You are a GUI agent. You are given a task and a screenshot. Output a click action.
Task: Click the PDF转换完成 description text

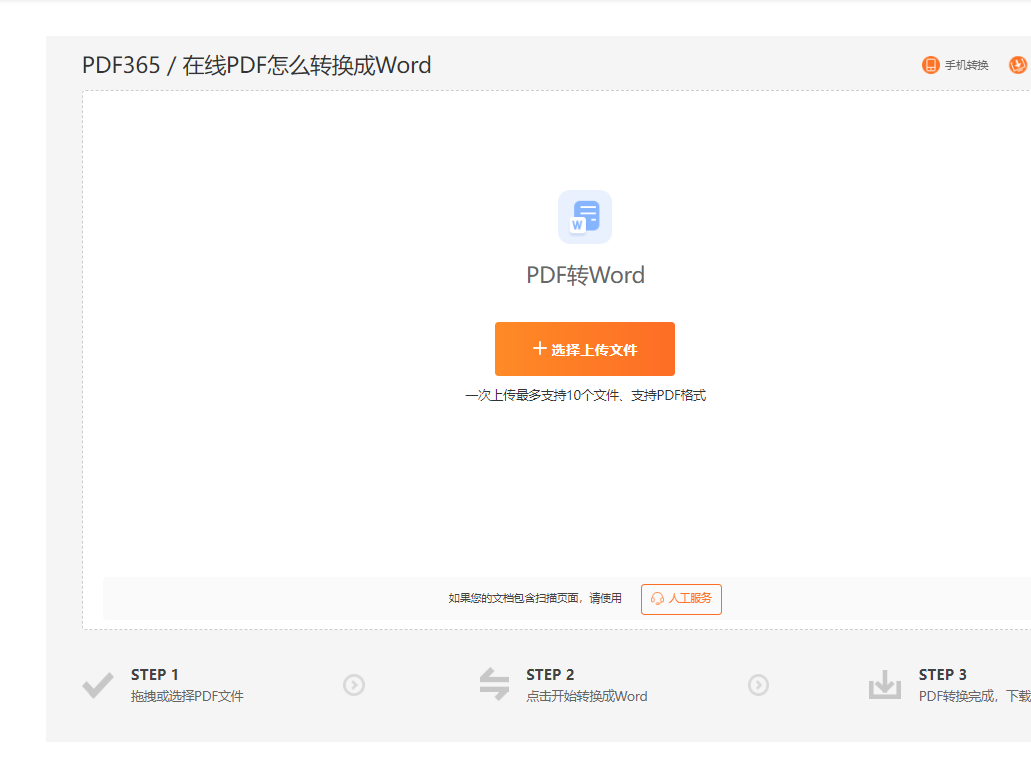974,696
